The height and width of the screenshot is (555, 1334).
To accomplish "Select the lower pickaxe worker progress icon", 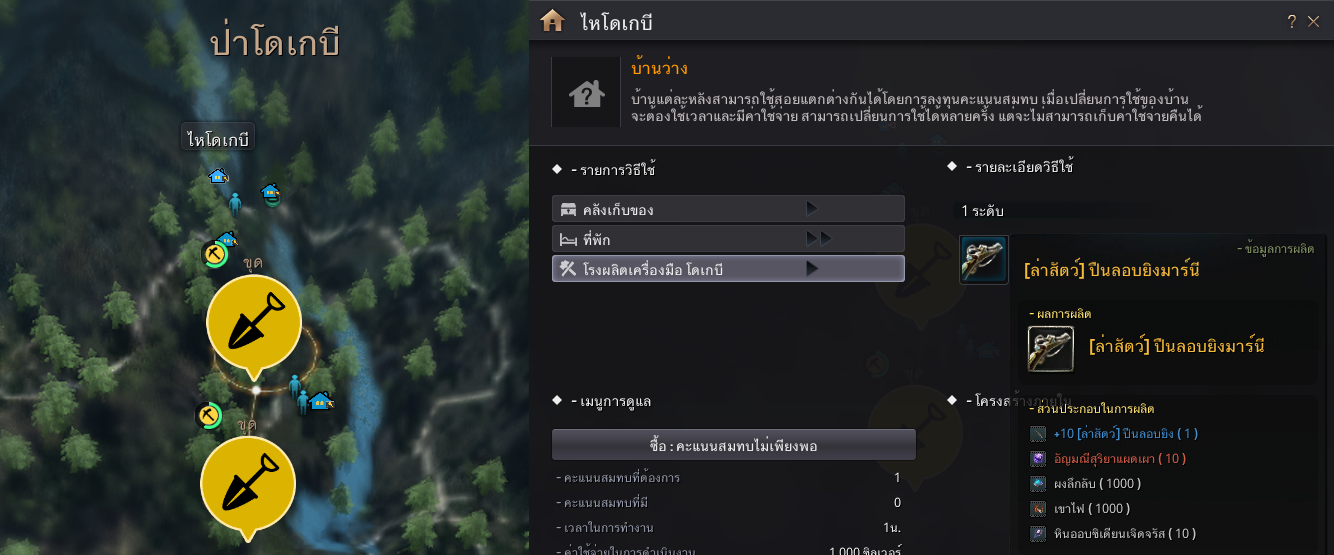I will (x=209, y=415).
